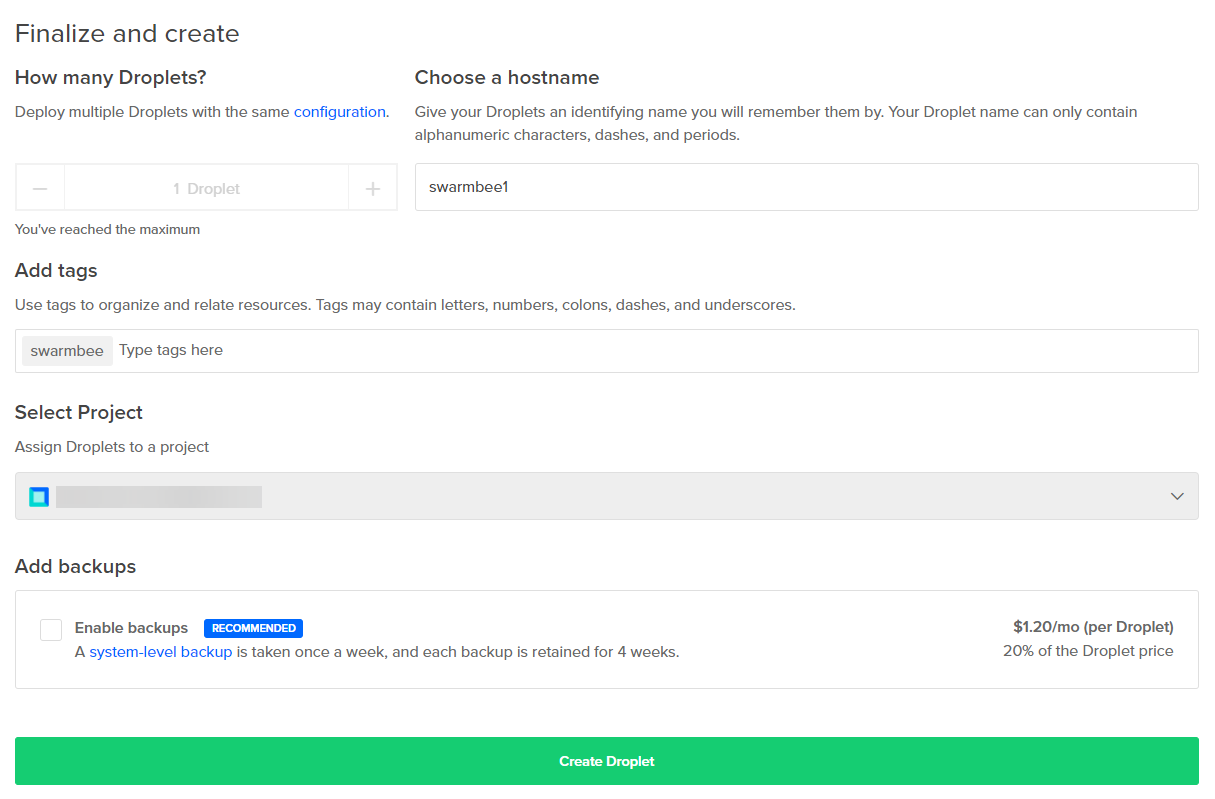The width and height of the screenshot is (1215, 799).
Task: Click the 'Finalize and create' heading
Action: [127, 34]
